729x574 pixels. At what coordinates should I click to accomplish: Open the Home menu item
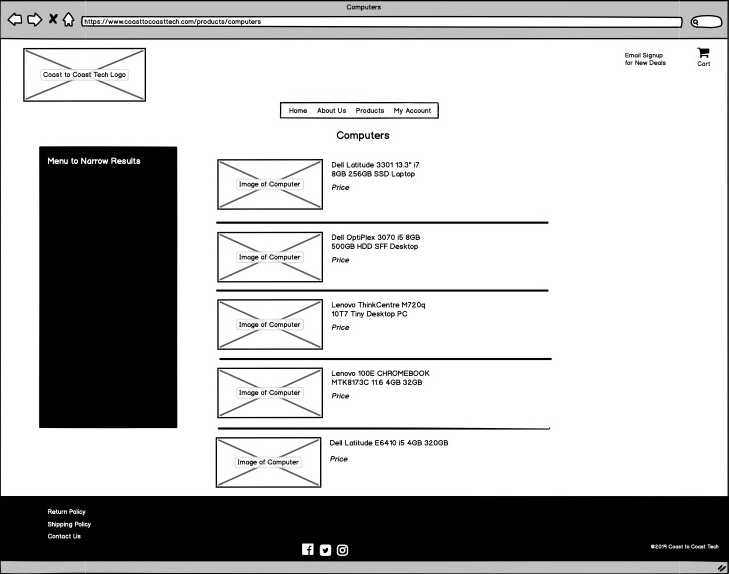(298, 111)
